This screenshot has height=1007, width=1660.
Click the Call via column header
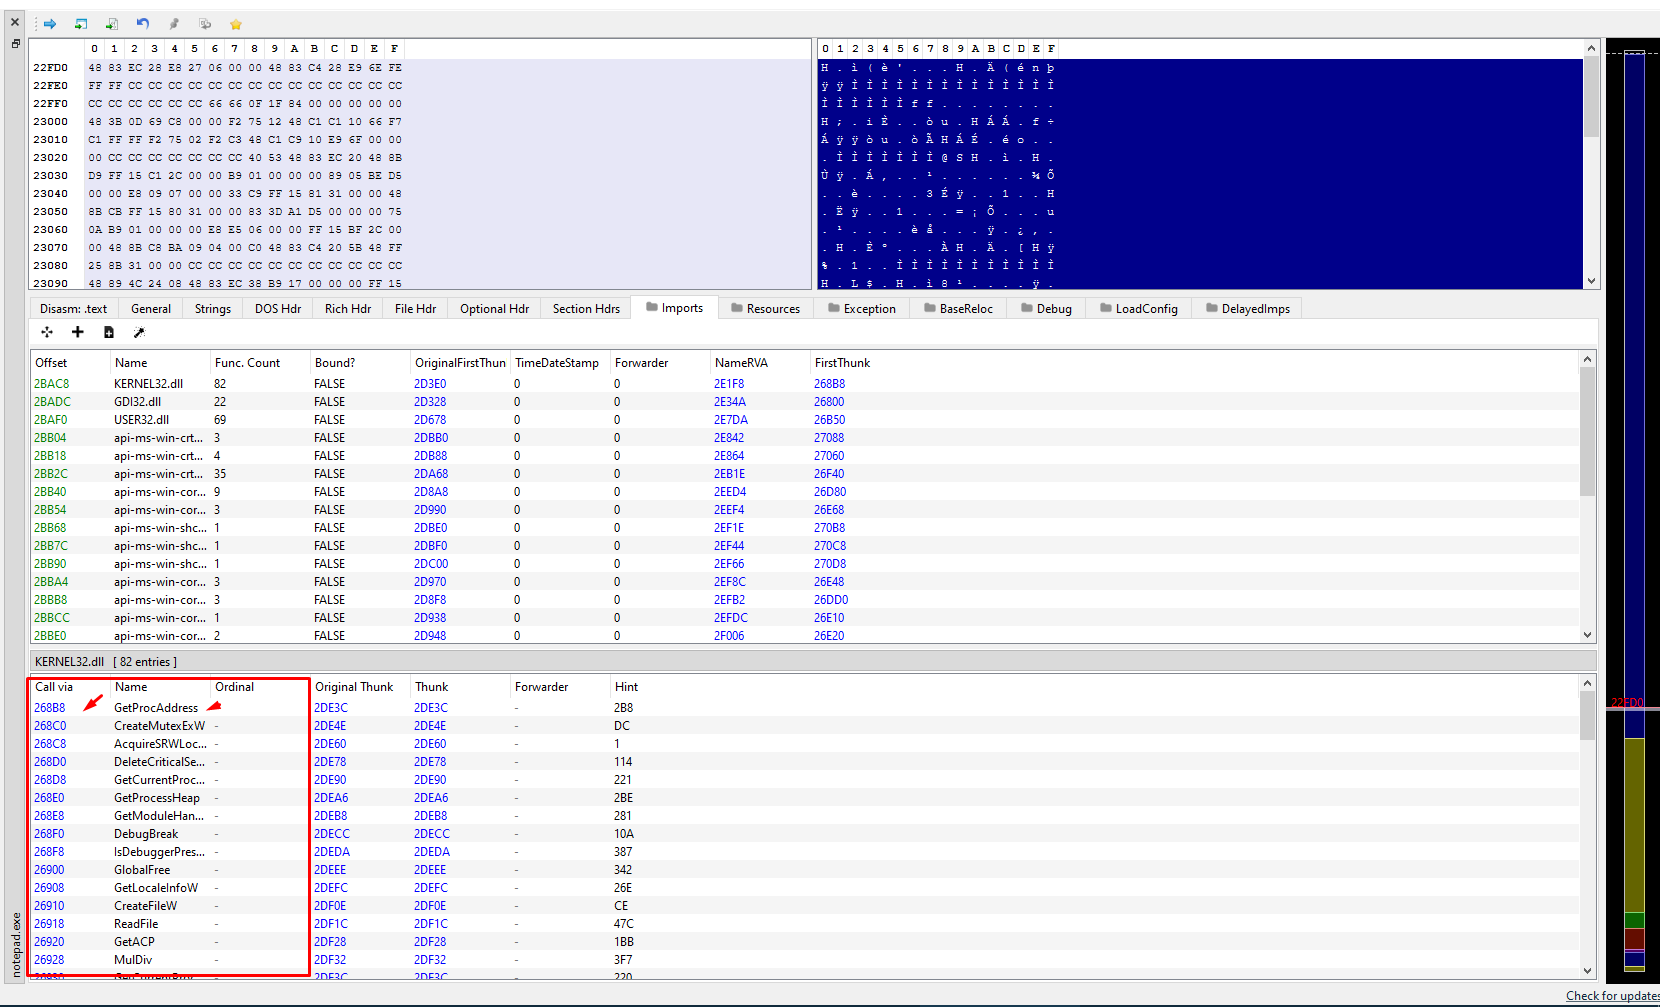(70, 687)
